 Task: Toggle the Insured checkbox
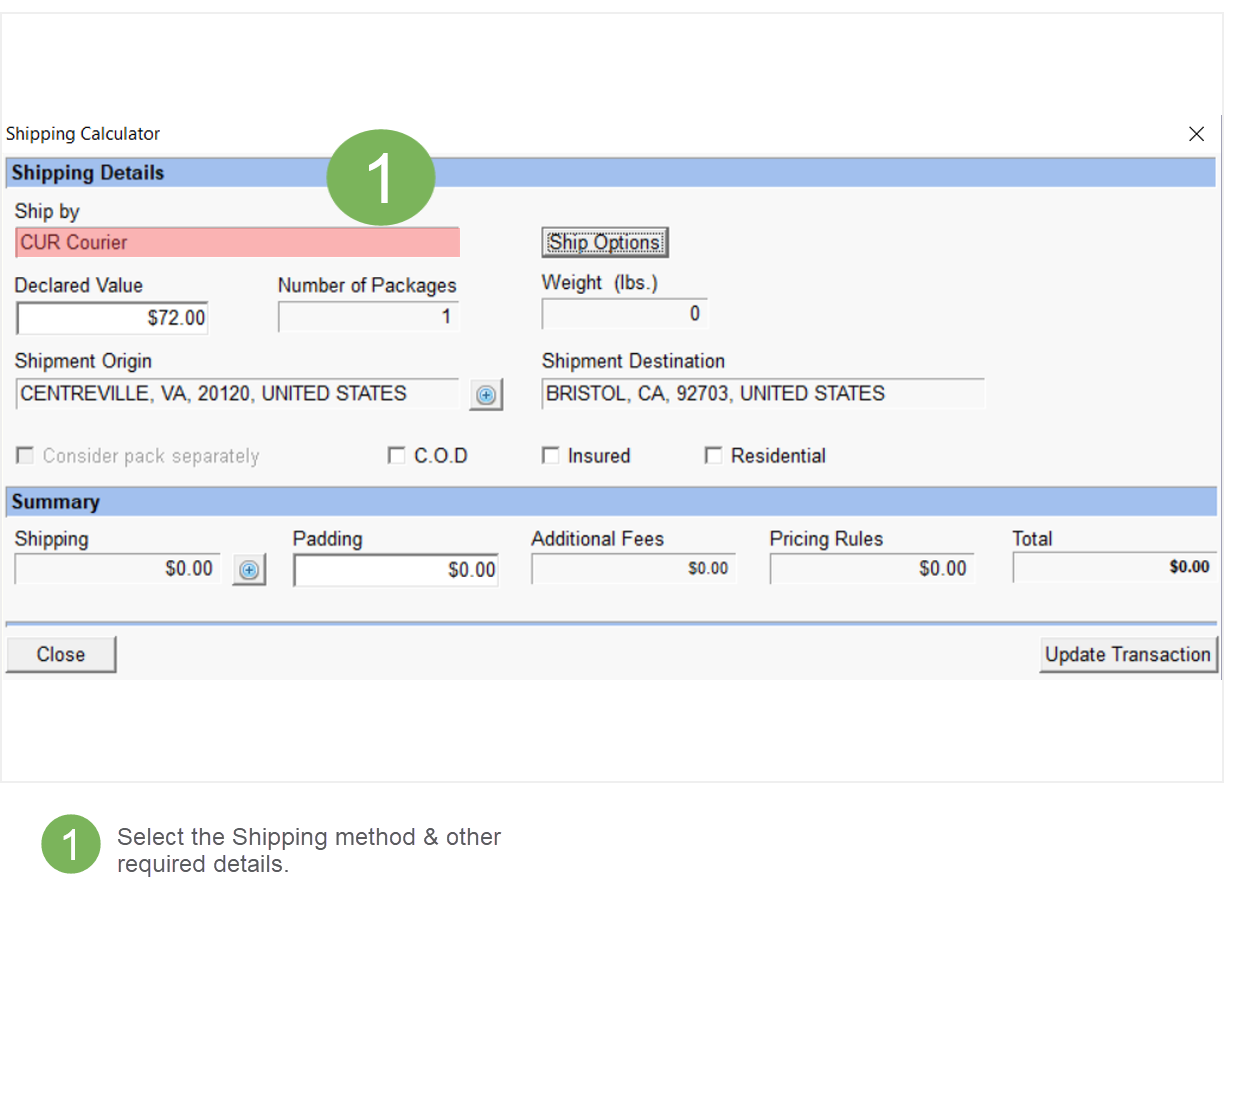tap(550, 456)
